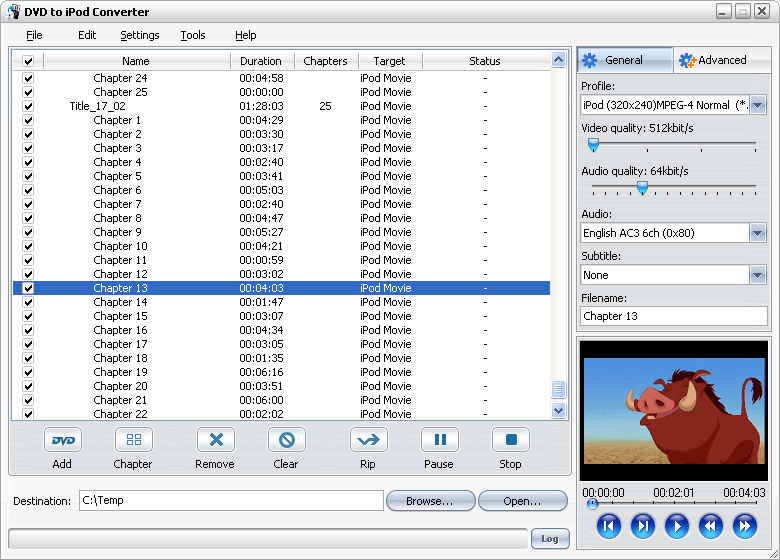Fast forward the preview video
The image size is (780, 560).
click(x=744, y=526)
